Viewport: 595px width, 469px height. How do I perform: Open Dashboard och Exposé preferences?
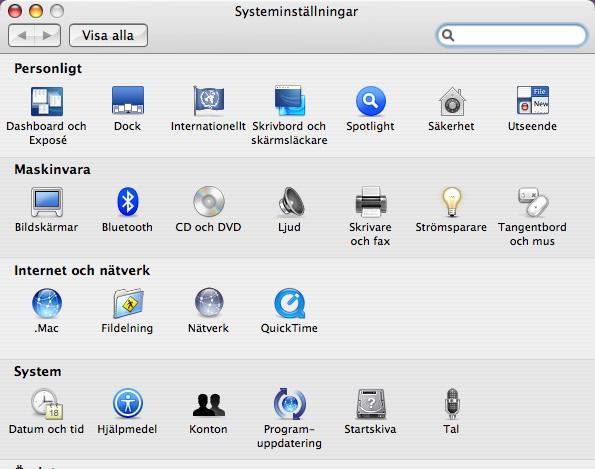point(47,101)
